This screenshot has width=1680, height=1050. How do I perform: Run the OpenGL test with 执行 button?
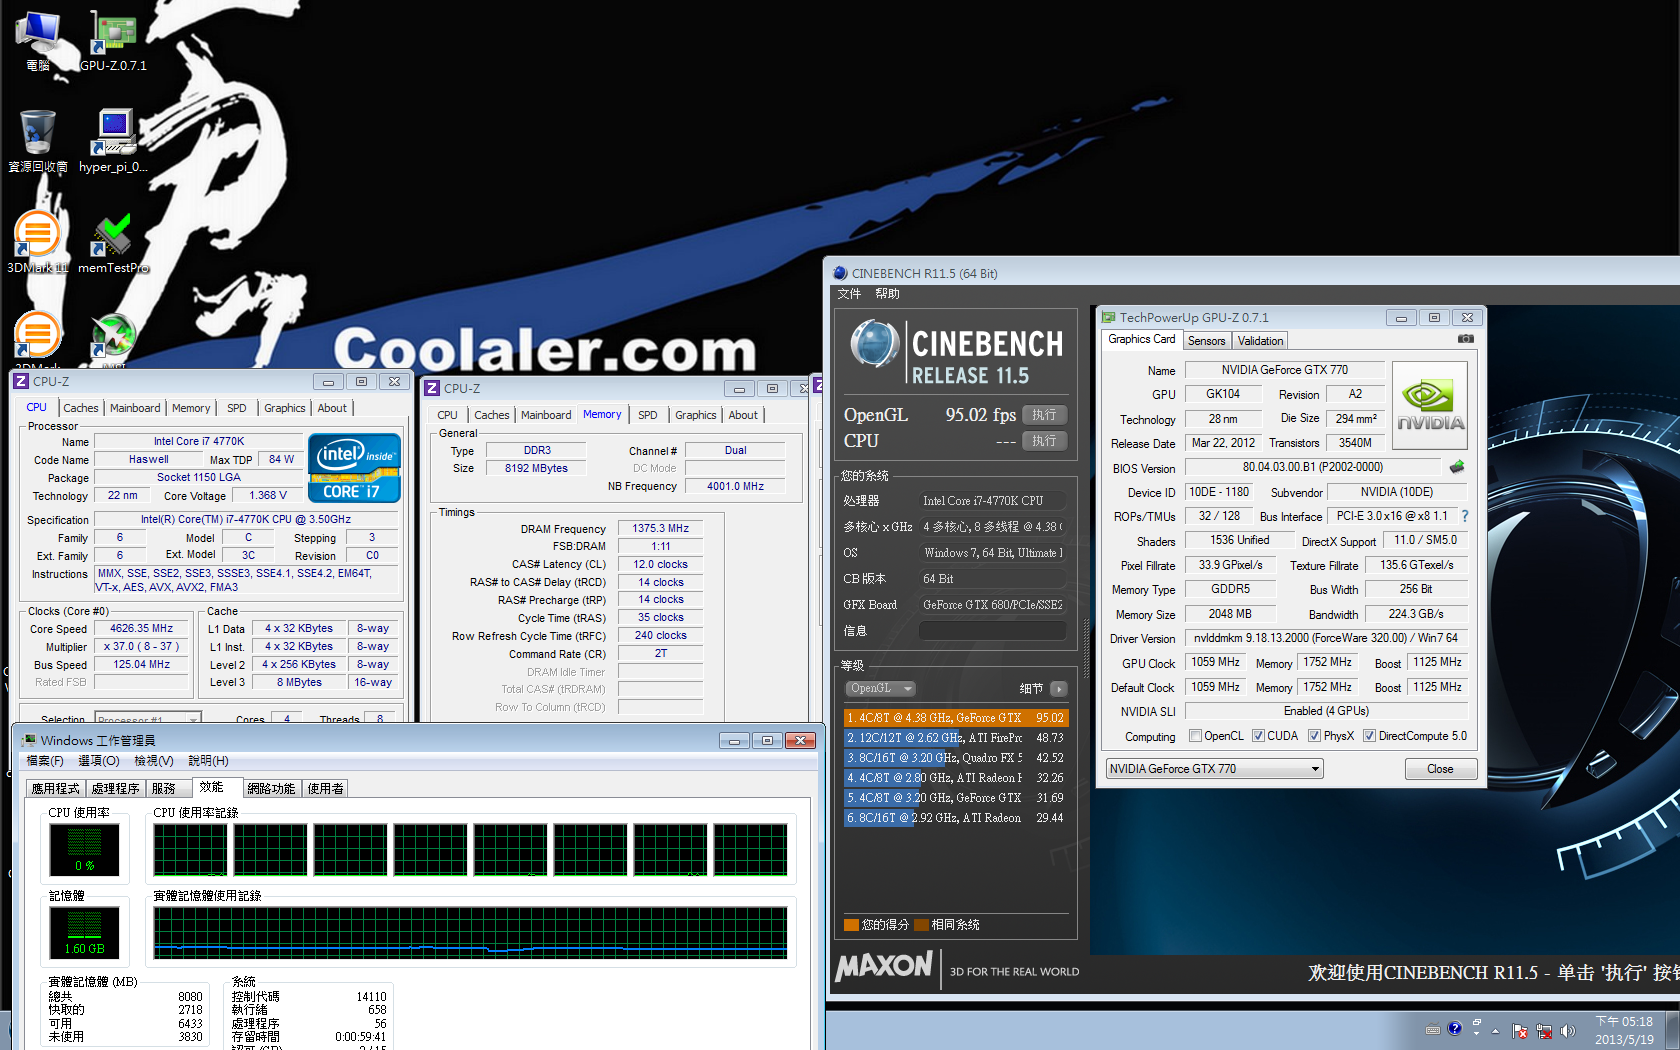(x=1045, y=415)
